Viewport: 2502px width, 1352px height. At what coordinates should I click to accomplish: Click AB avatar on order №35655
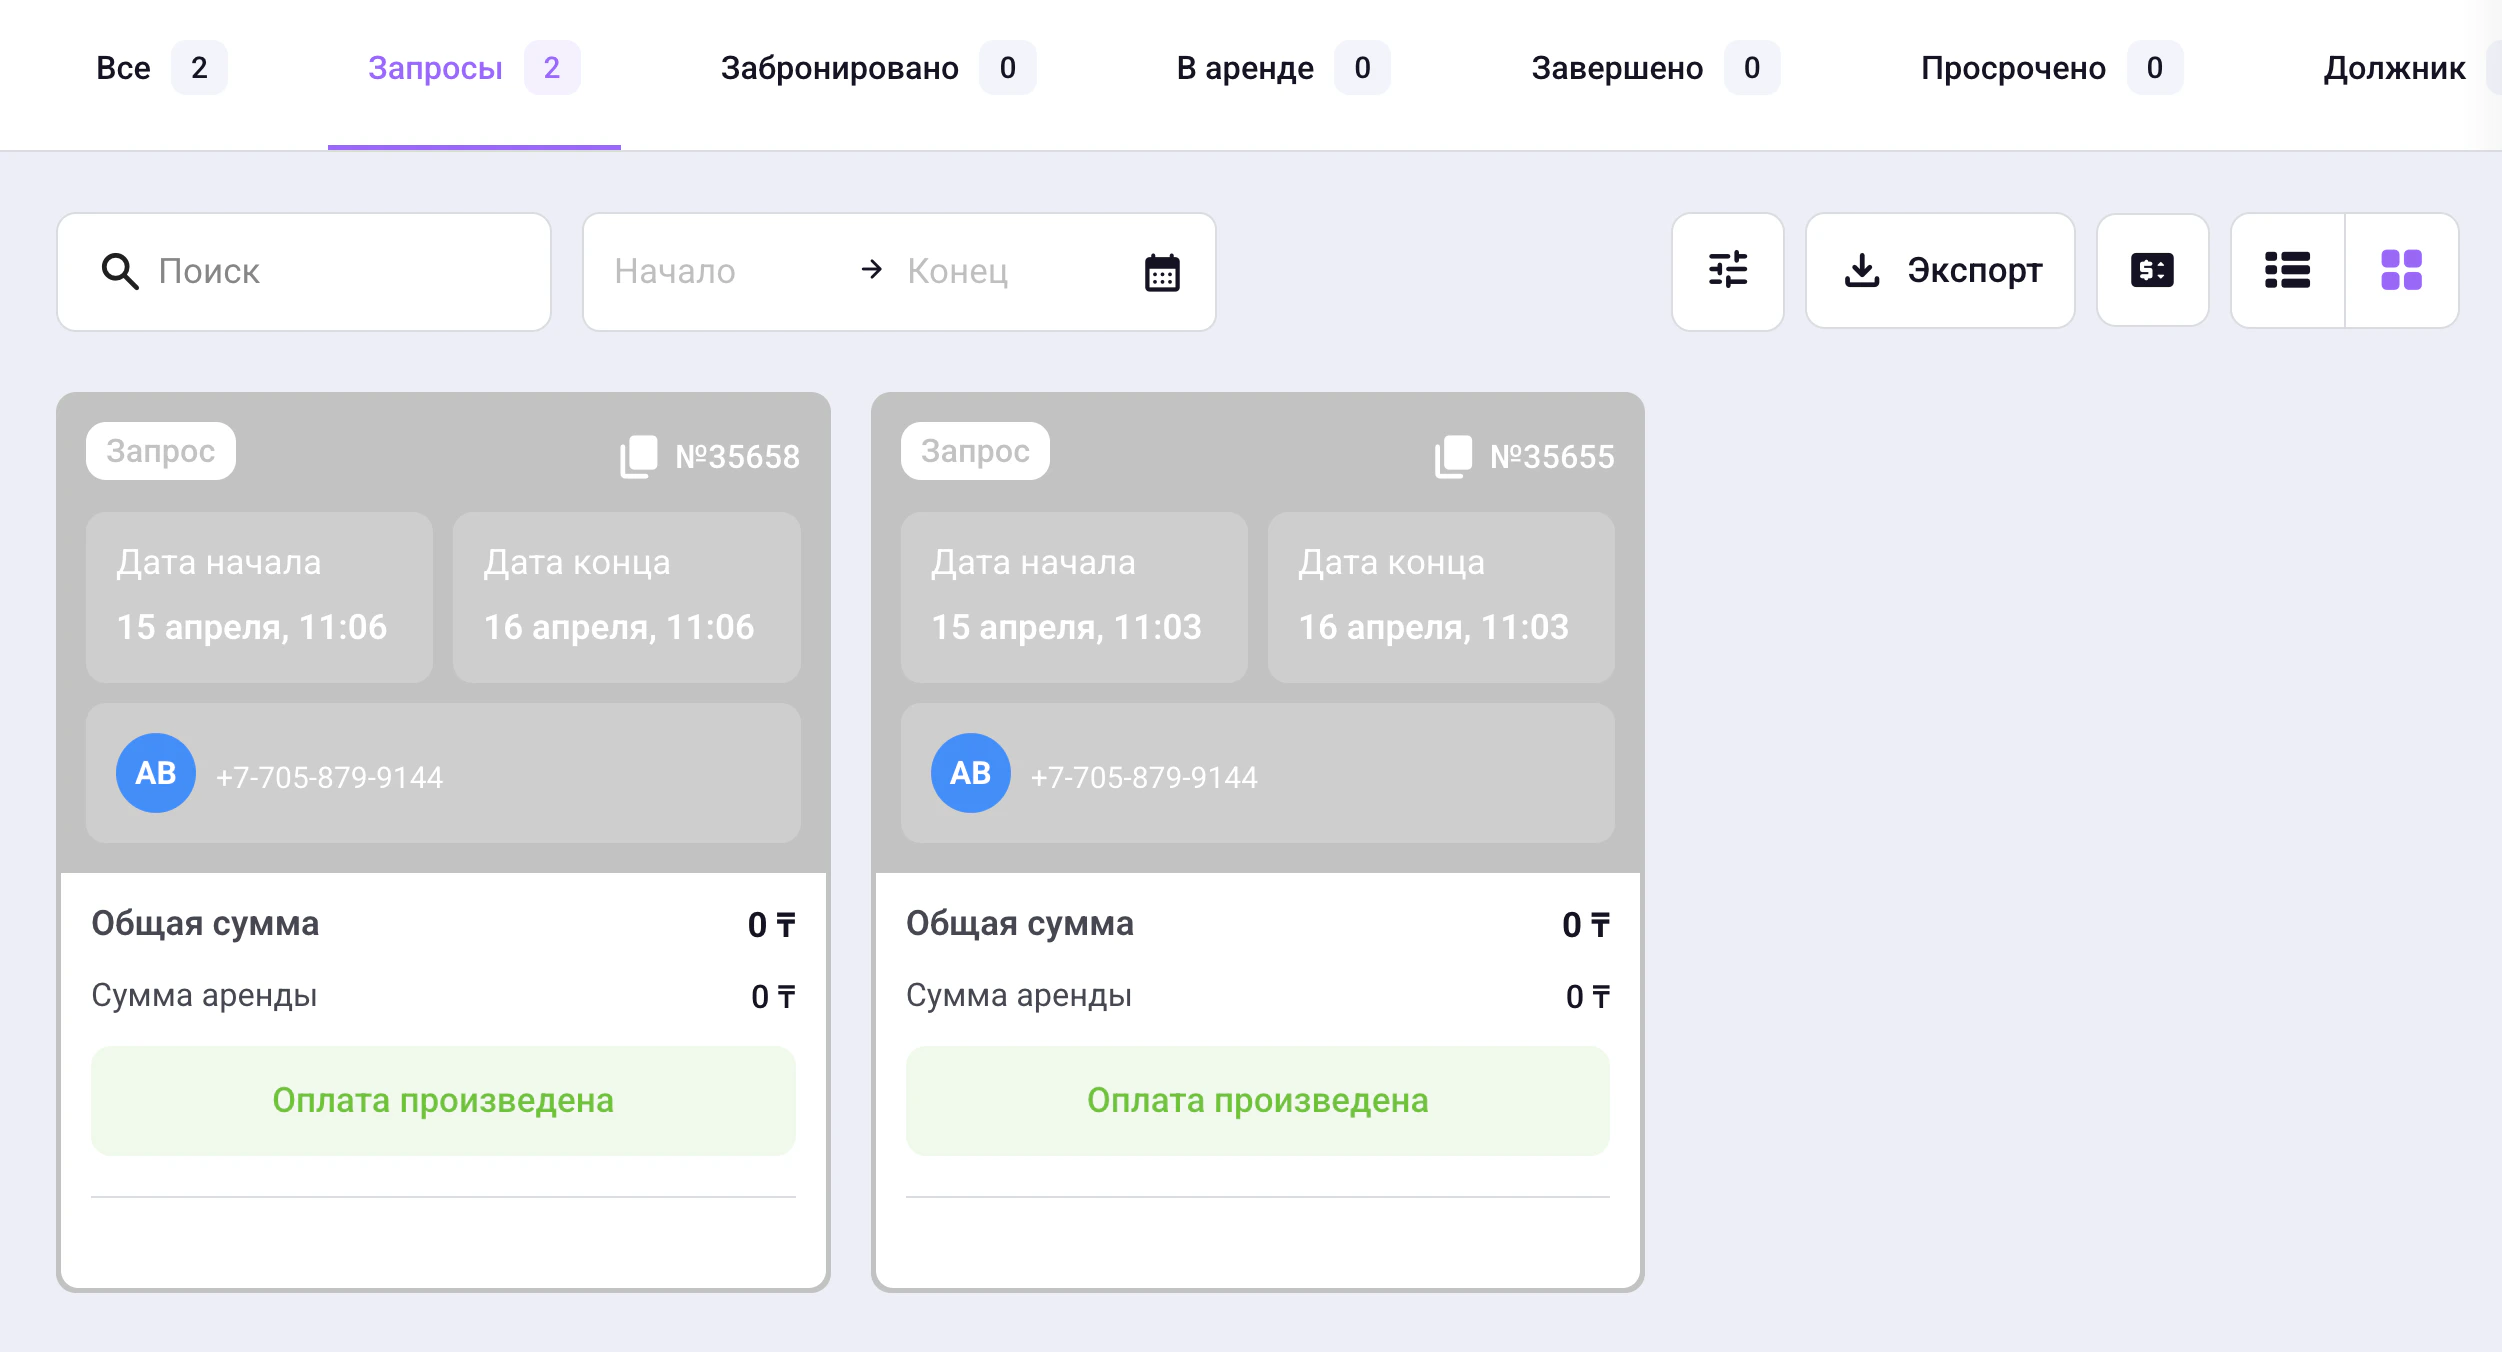tap(970, 773)
